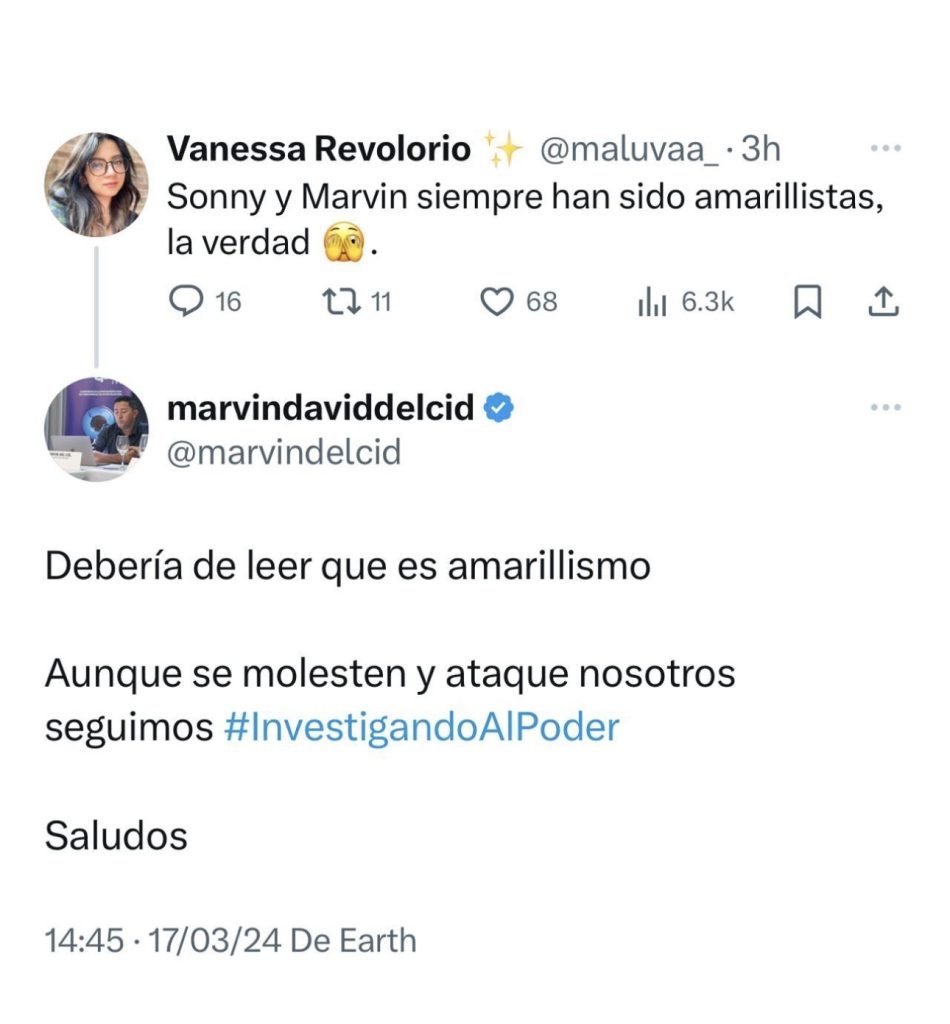
Task: Select the marvindaviddelcid display name
Action: point(320,408)
